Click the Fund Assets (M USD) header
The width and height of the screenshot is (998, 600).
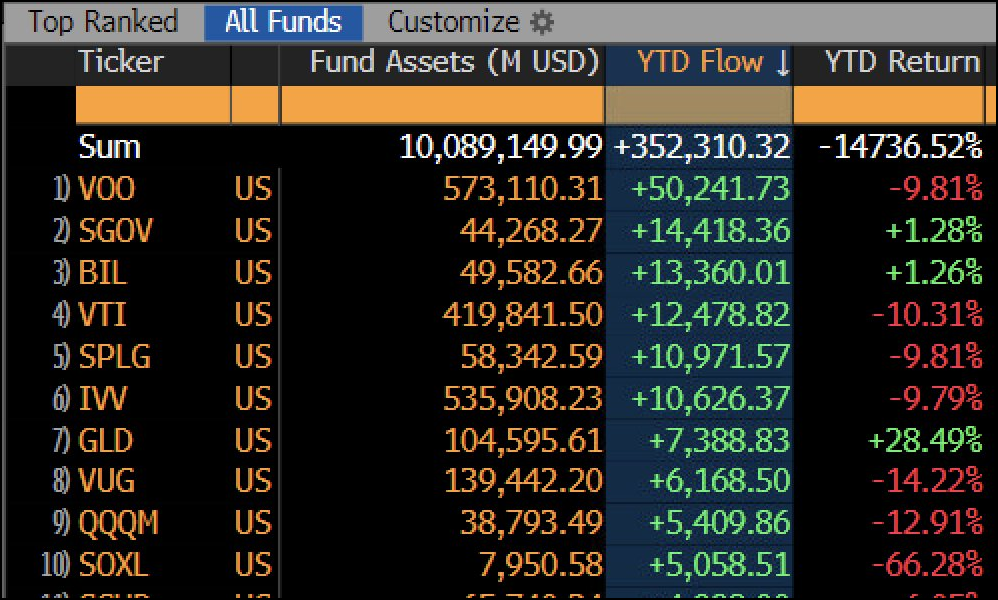[x=454, y=63]
